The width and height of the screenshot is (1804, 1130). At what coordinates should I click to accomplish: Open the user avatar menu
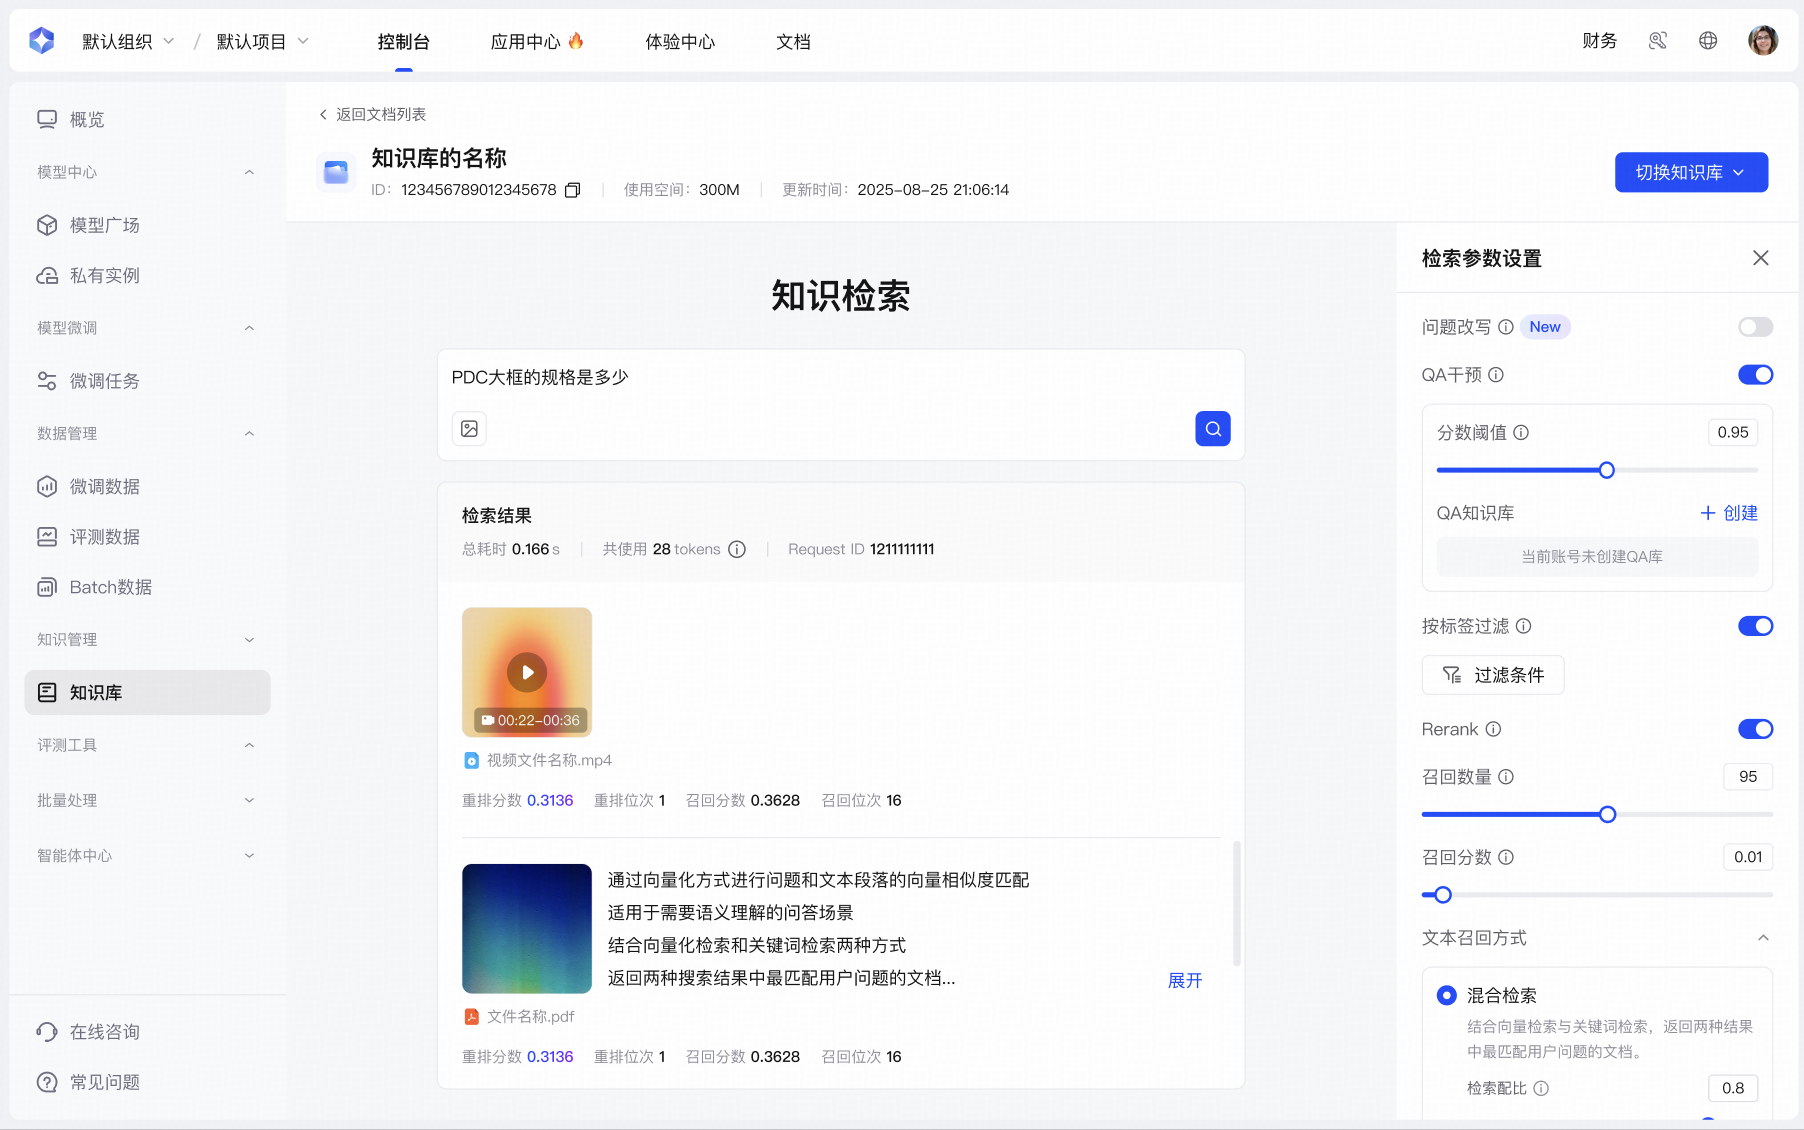tap(1762, 41)
